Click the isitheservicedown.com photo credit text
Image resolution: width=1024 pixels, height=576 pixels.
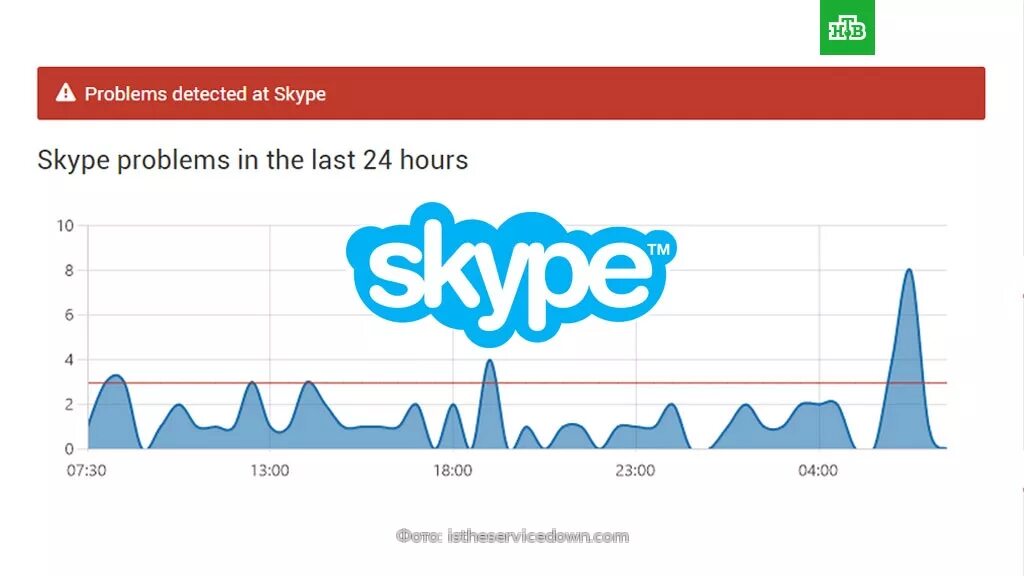(x=513, y=536)
